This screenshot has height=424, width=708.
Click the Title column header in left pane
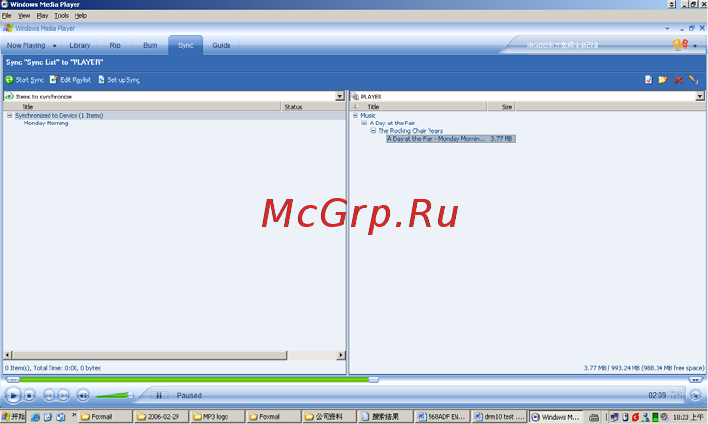click(x=142, y=107)
